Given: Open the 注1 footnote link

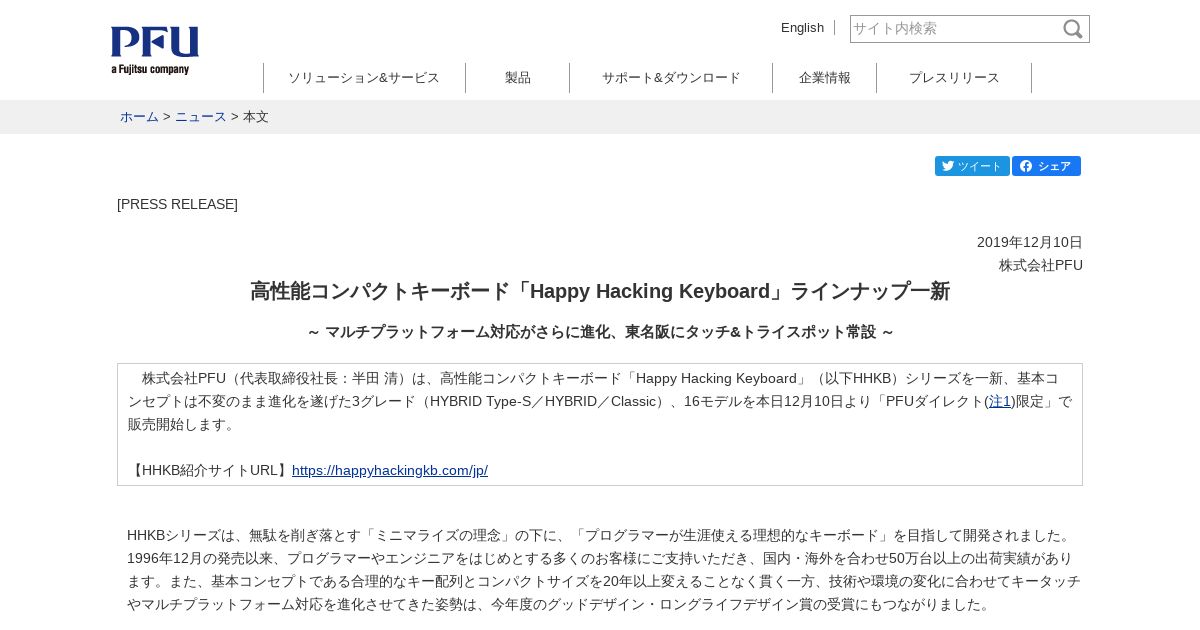Looking at the screenshot, I should pos(1000,401).
